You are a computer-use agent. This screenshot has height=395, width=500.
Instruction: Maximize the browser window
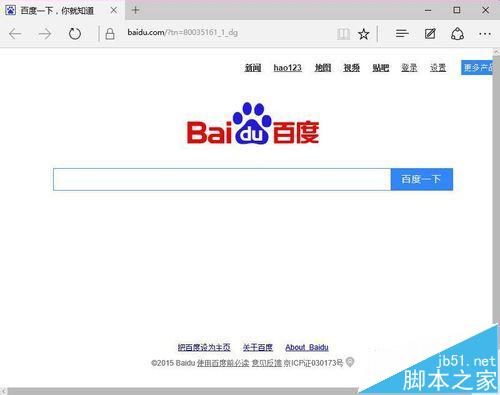(457, 10)
